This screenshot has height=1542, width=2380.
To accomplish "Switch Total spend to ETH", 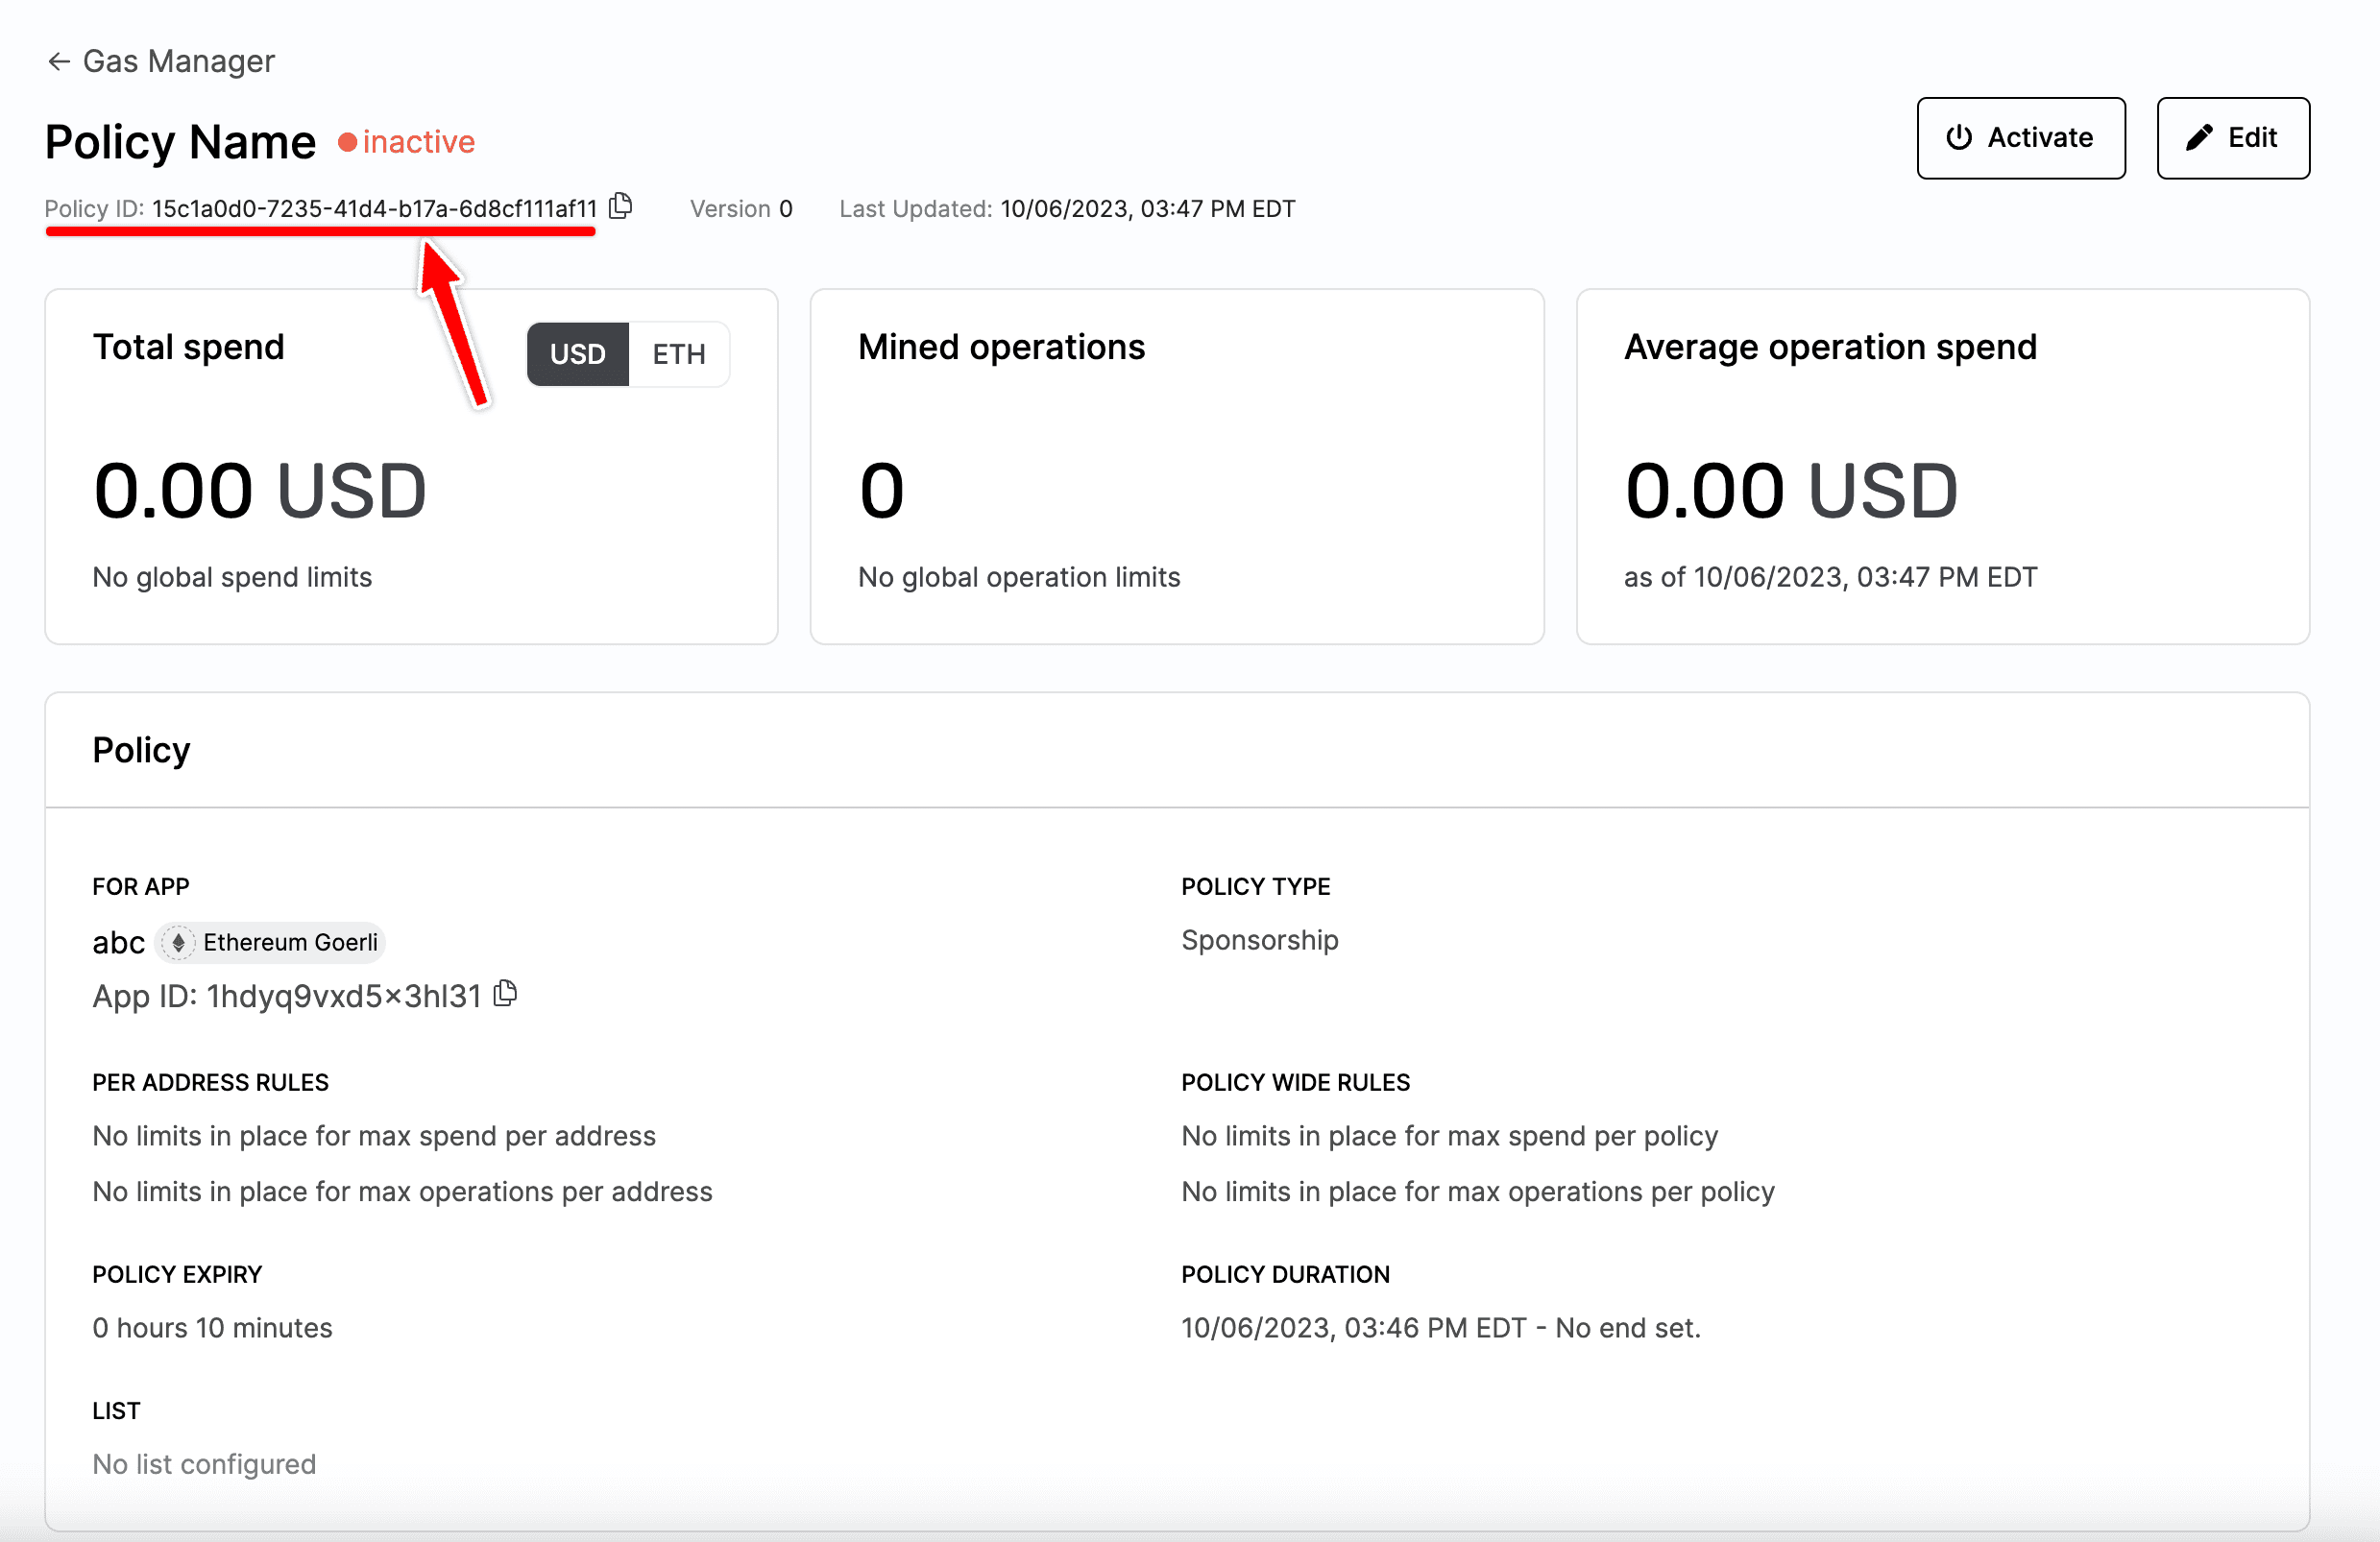I will (679, 354).
